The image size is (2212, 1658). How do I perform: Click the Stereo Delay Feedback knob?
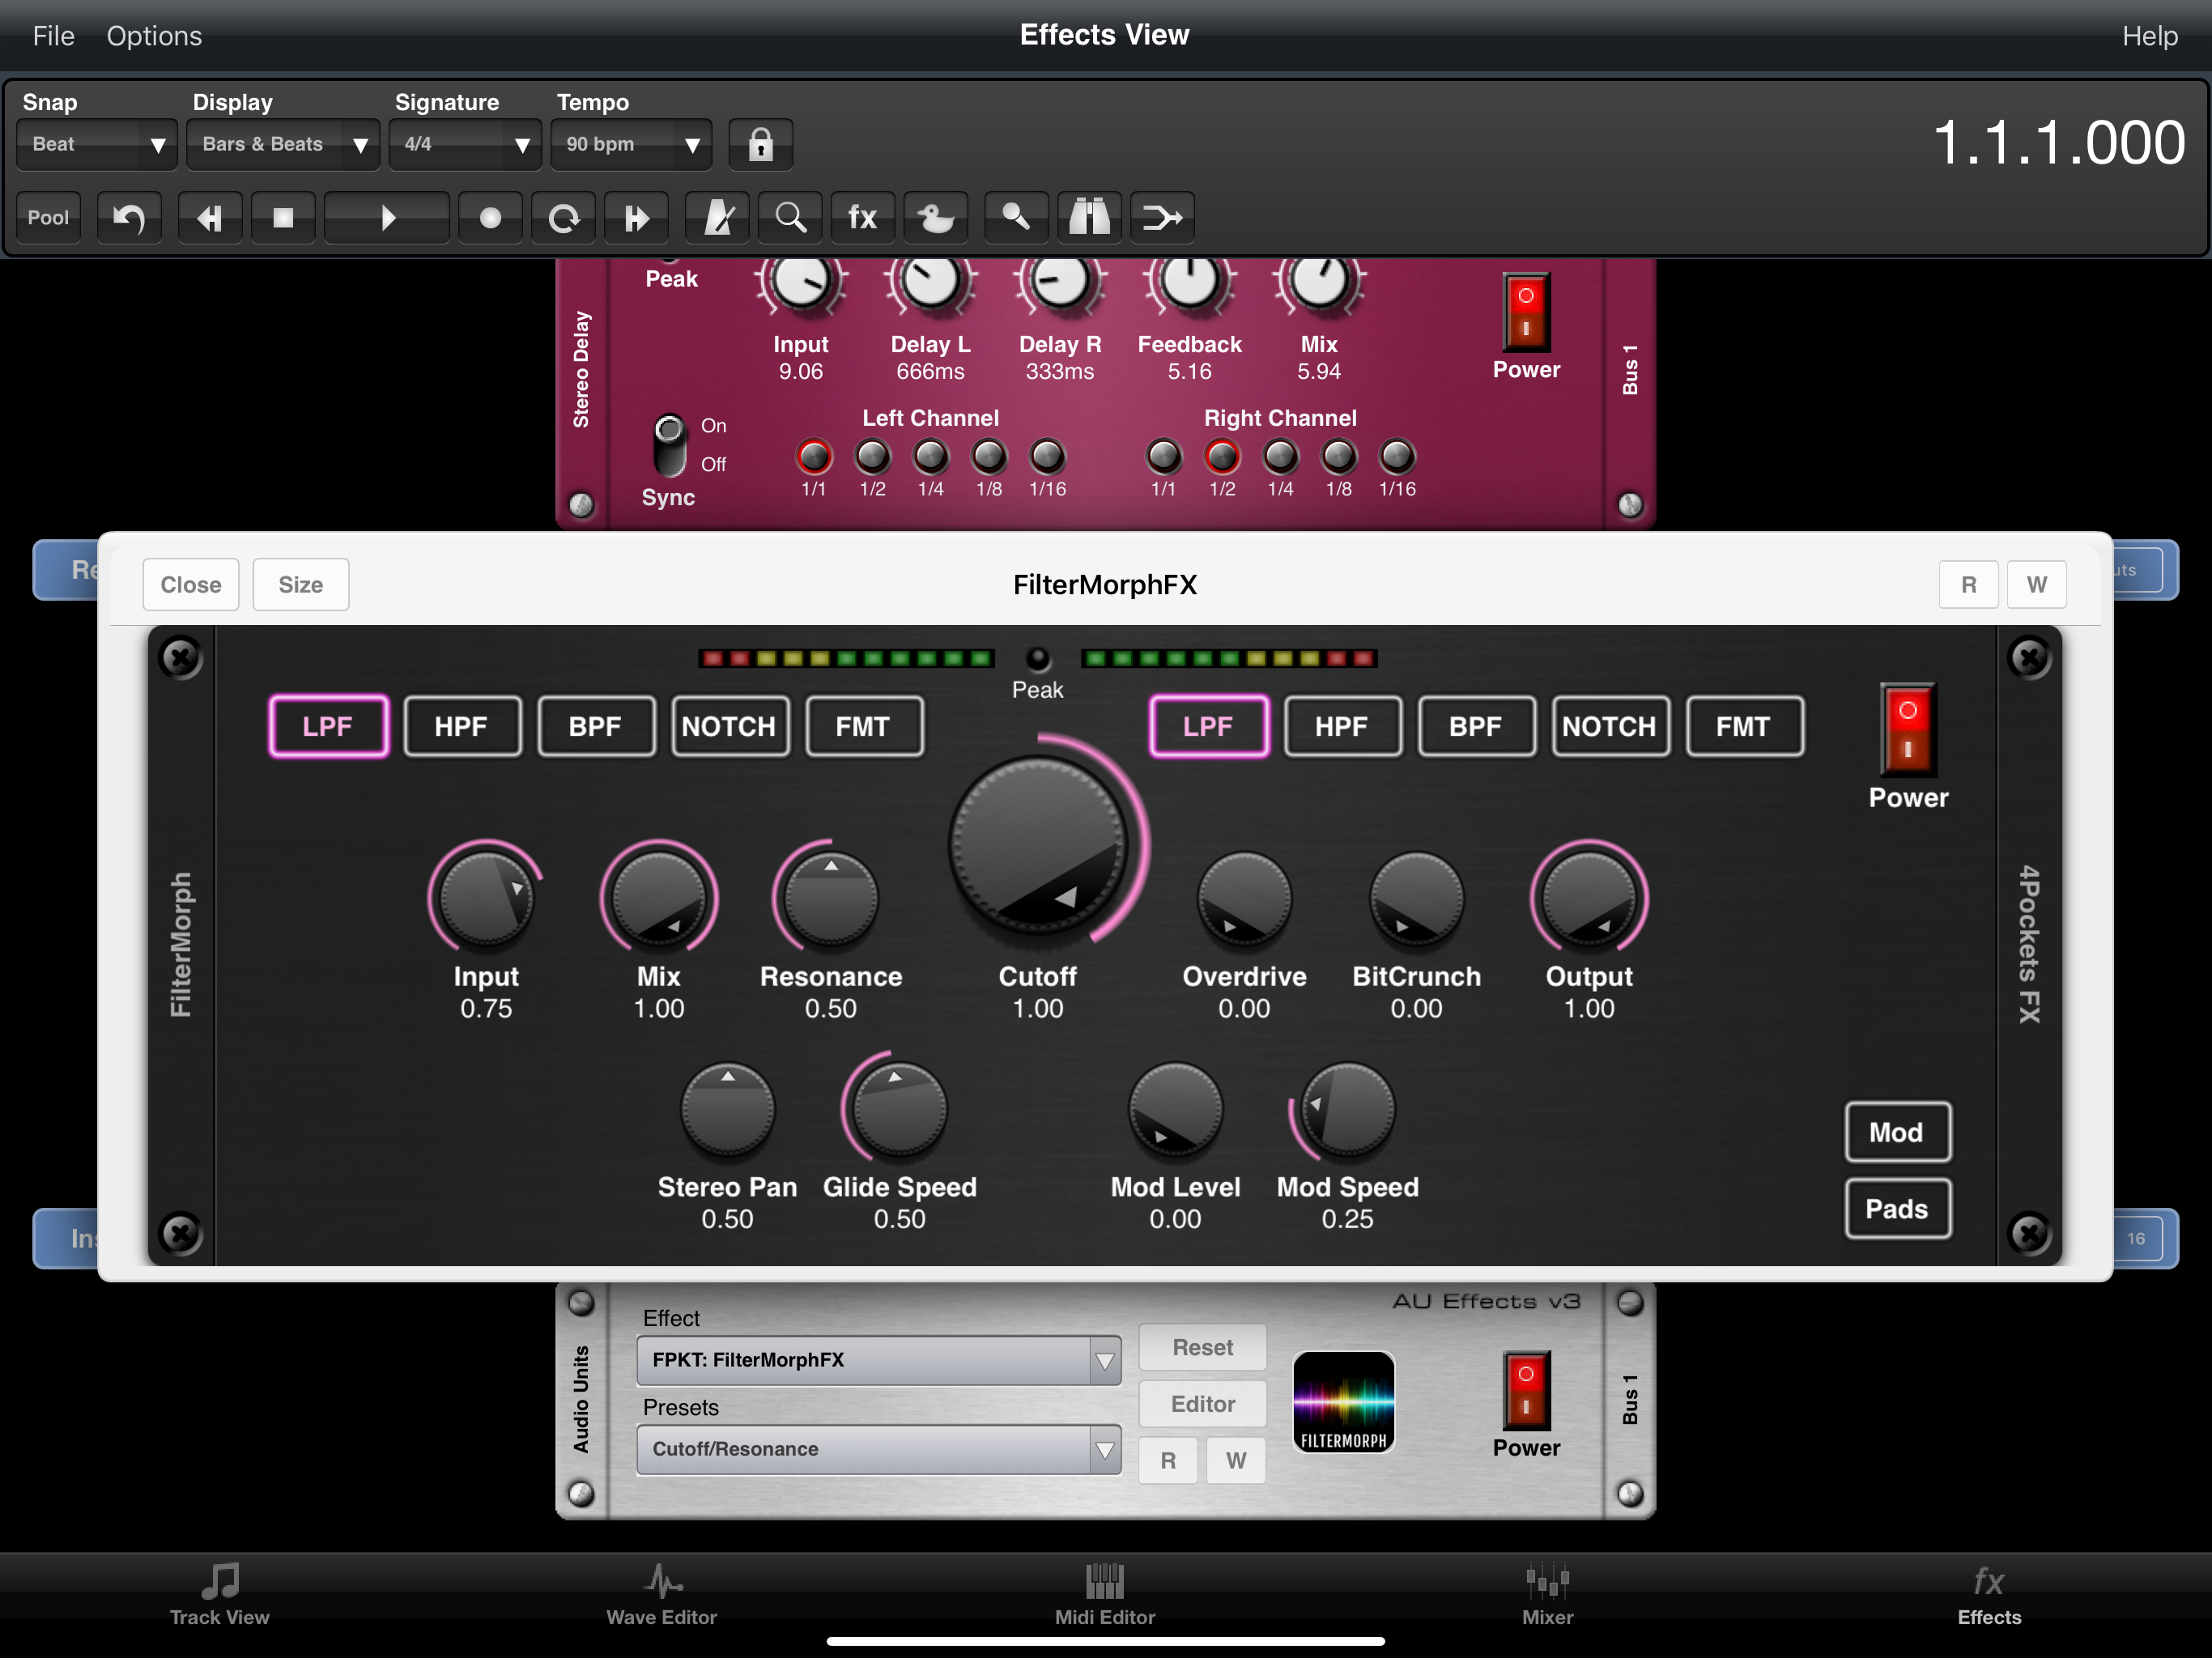1189,280
